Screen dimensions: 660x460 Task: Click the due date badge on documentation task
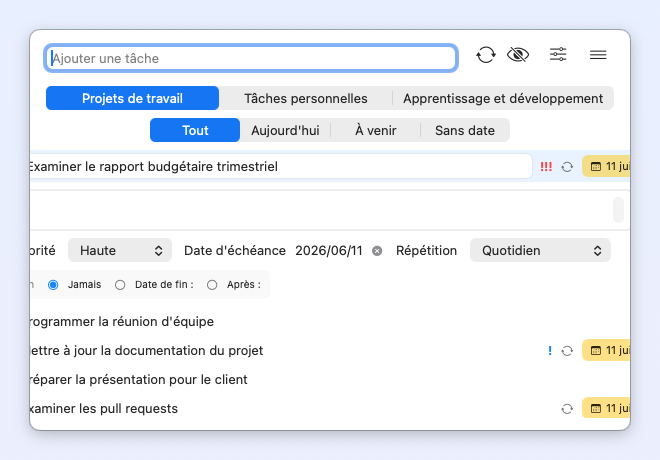[x=606, y=350]
